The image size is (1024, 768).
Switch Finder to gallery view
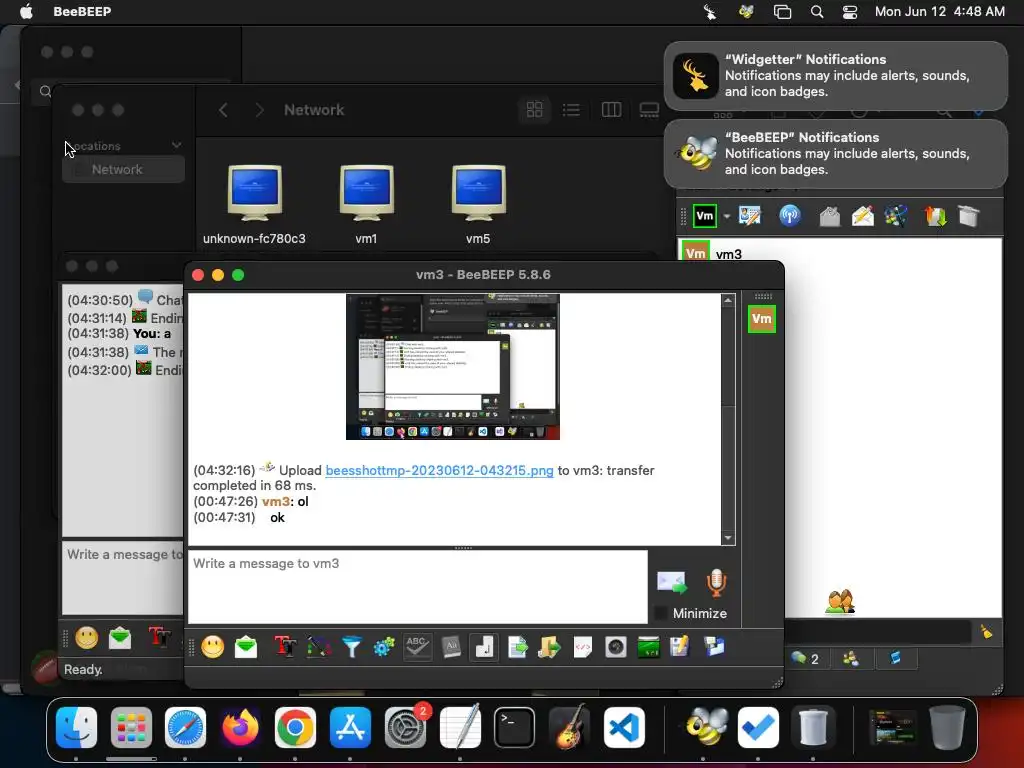pyautogui.click(x=649, y=110)
